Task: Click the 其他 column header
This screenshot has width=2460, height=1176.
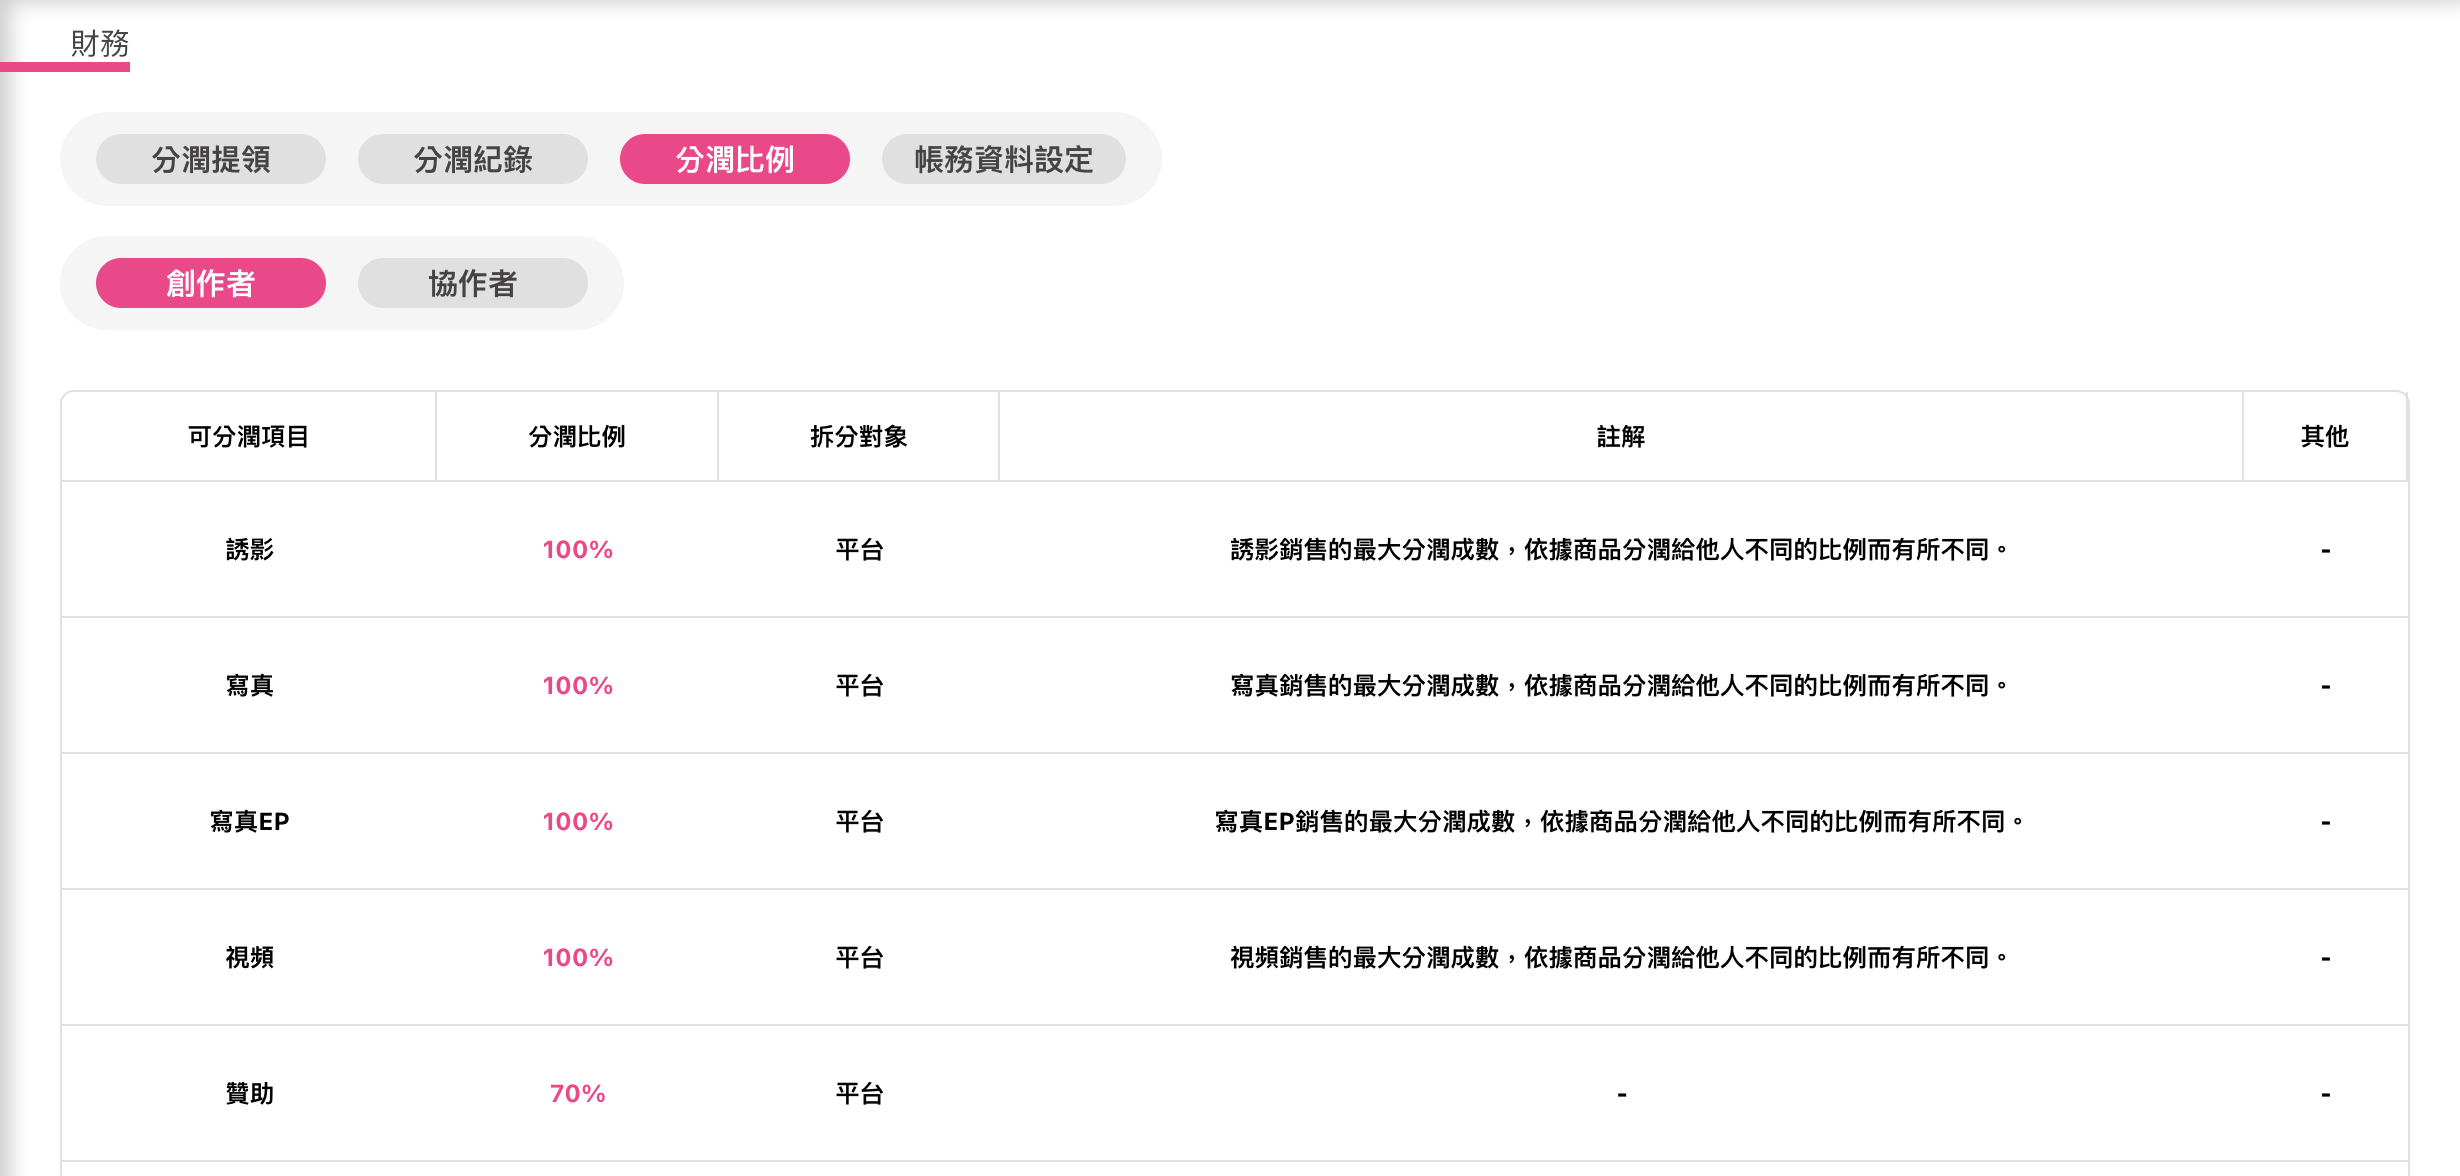Action: (2325, 437)
